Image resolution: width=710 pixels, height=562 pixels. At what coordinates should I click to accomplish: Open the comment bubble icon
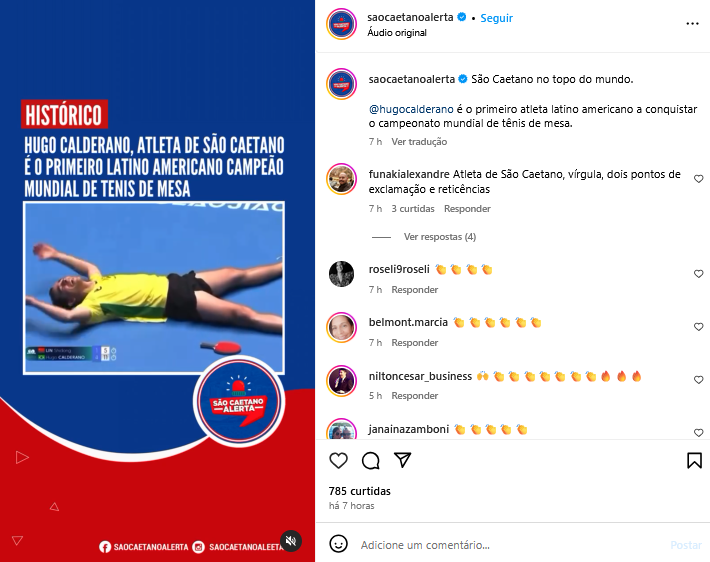370,461
